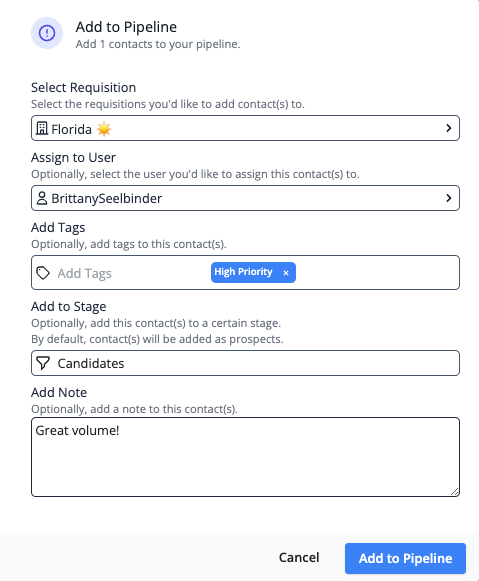Image resolution: width=479 pixels, height=581 pixels.
Task: Click the sun emoji next to Florida
Action: [104, 129]
